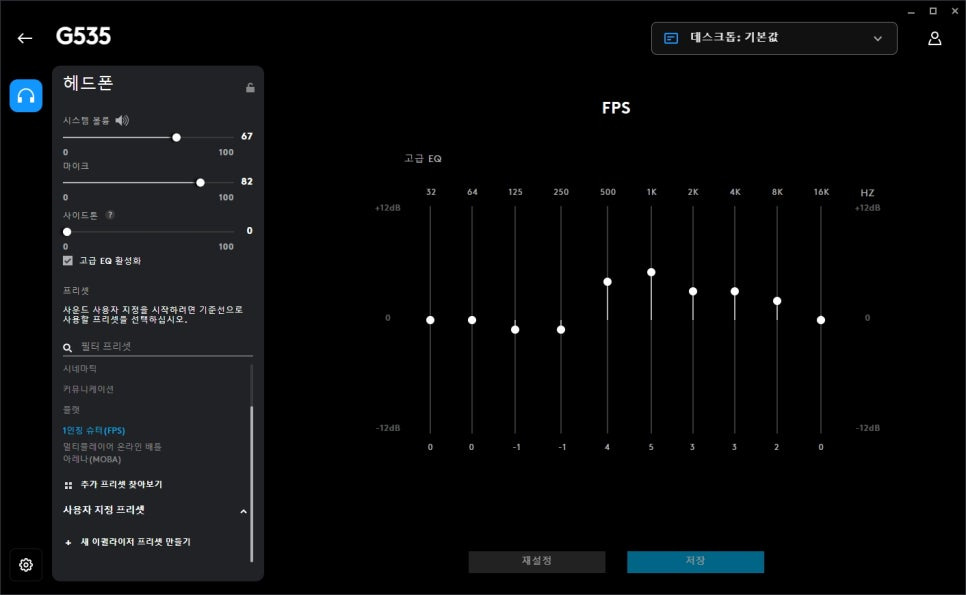Click the 헤드폰 panel heading

(x=88, y=83)
